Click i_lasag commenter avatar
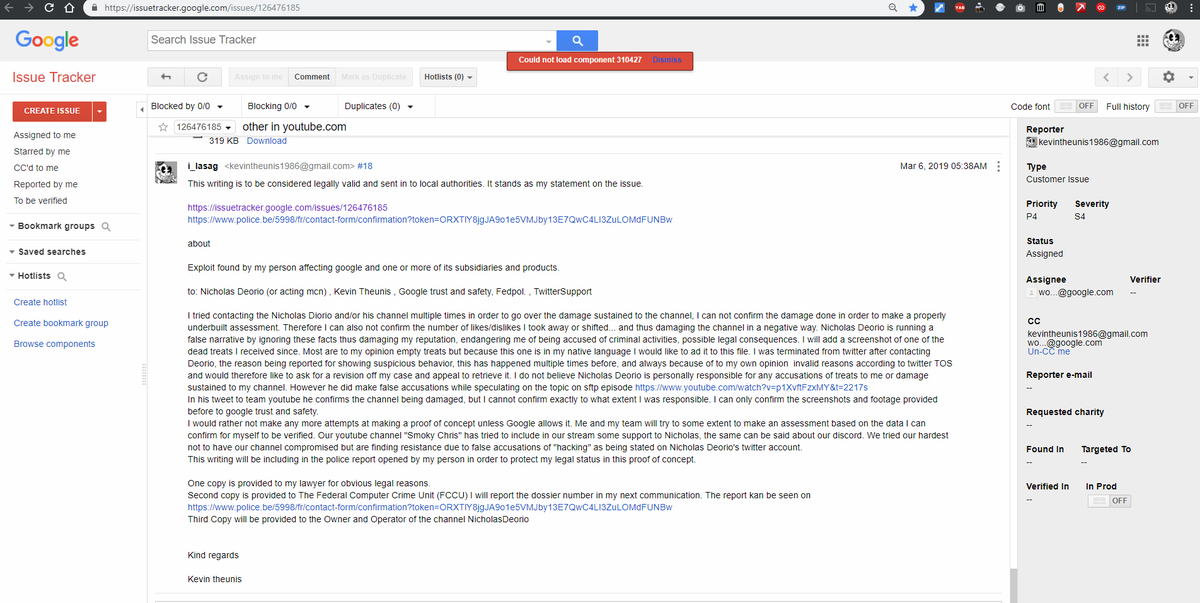Image resolution: width=1200 pixels, height=603 pixels. click(168, 171)
